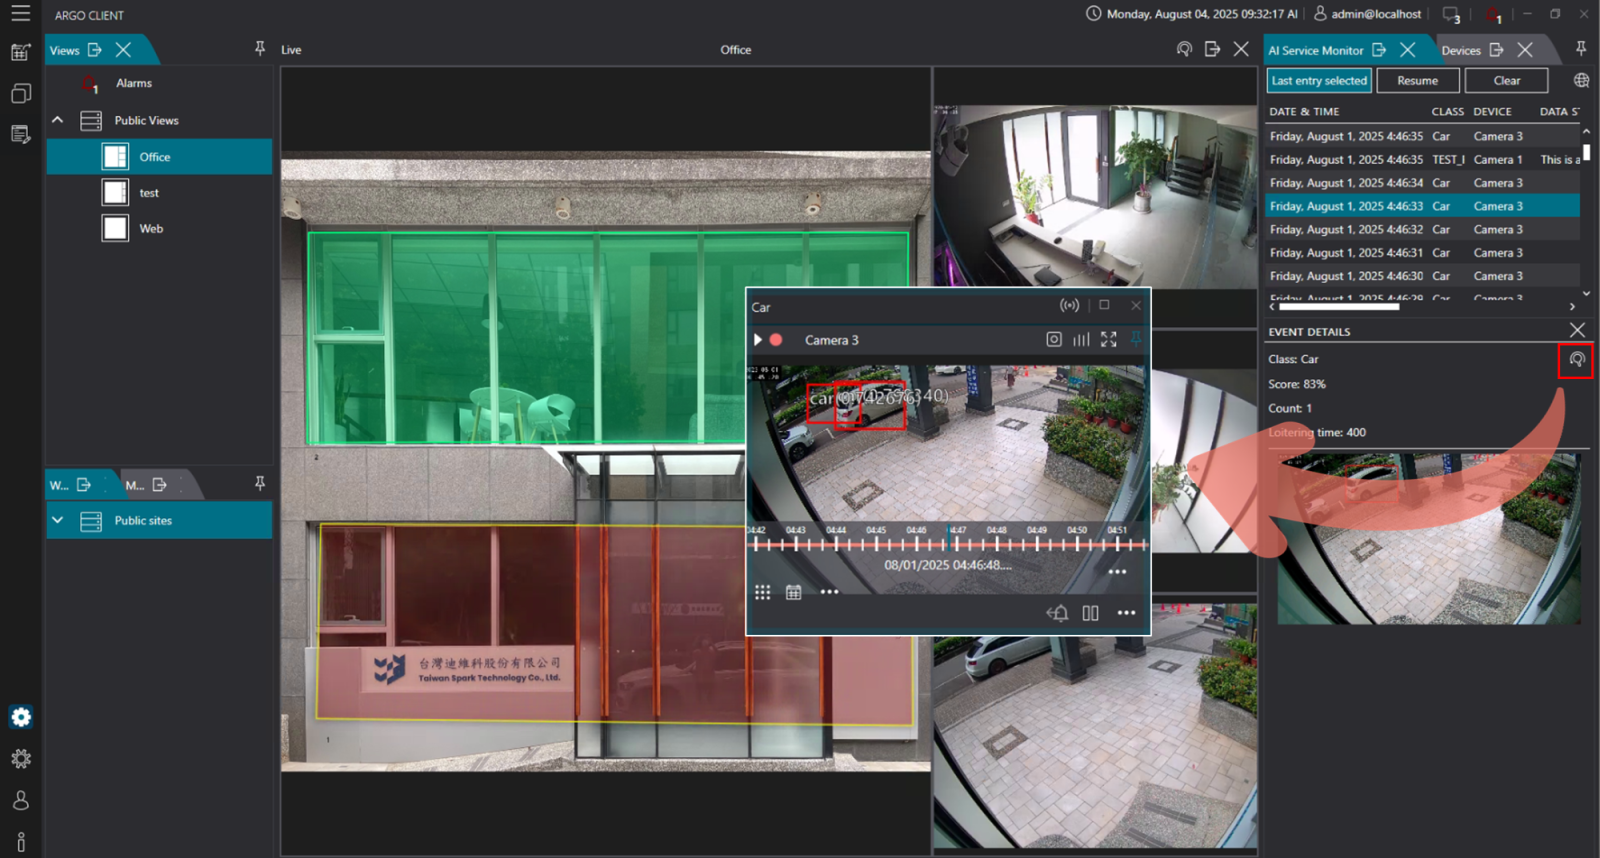The height and width of the screenshot is (858, 1600).
Task: Click the timeline at the 04:49 mark
Action: coord(1037,544)
